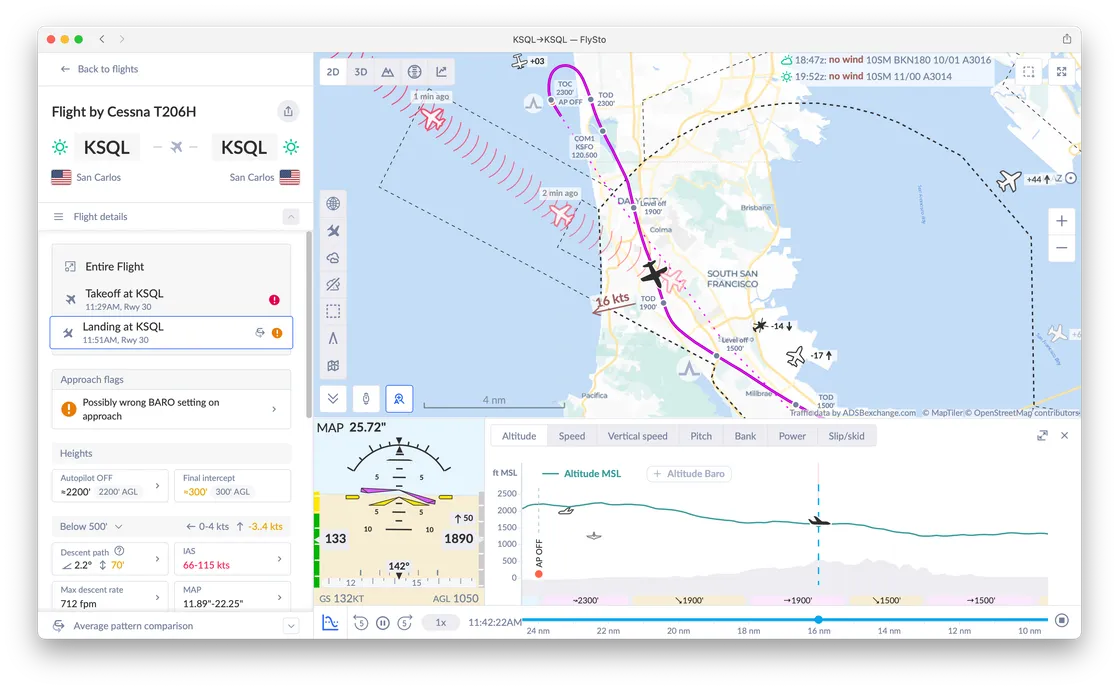Toggle the weather cloud layer icon
1120x690 pixels.
pyautogui.click(x=333, y=258)
